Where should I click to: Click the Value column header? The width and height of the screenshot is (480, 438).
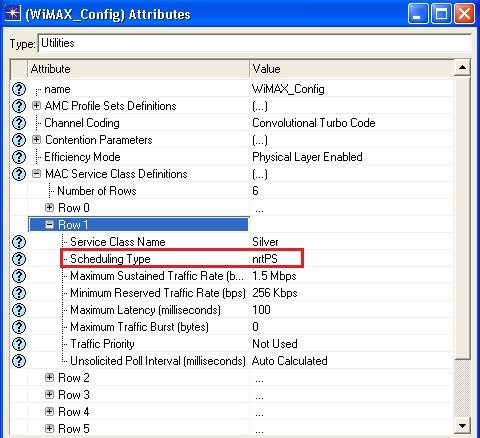[x=352, y=69]
